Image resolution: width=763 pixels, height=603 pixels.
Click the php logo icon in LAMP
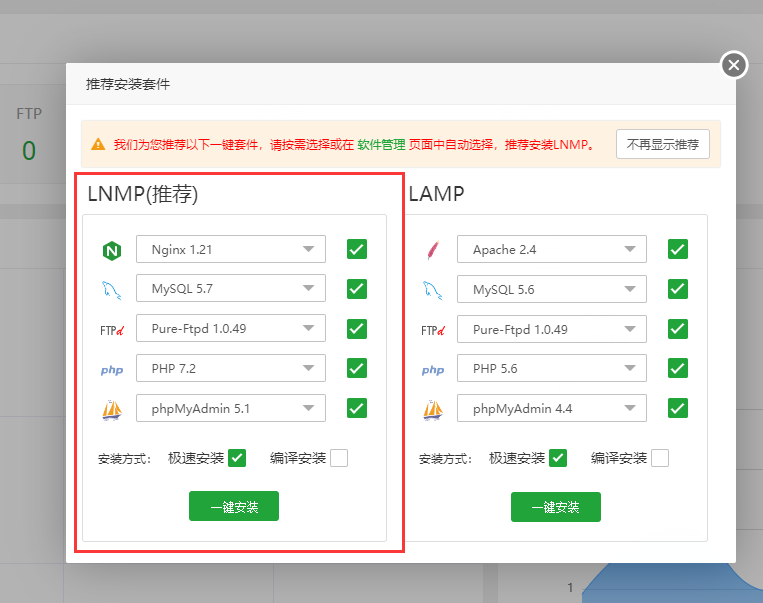pyautogui.click(x=433, y=370)
